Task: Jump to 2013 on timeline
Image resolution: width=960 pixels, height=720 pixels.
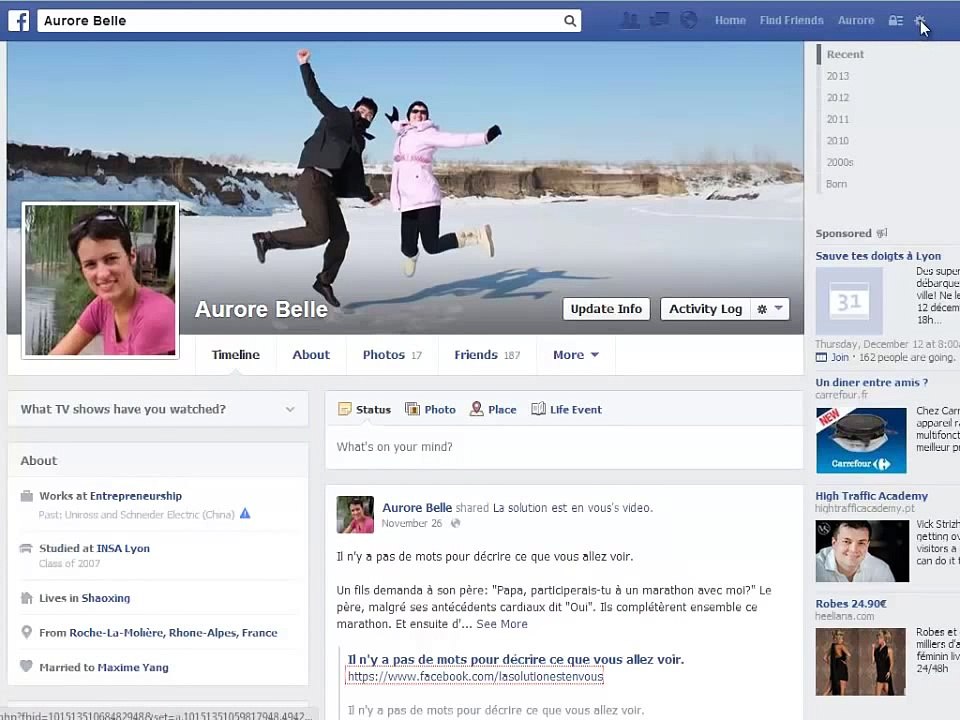Action: point(838,76)
